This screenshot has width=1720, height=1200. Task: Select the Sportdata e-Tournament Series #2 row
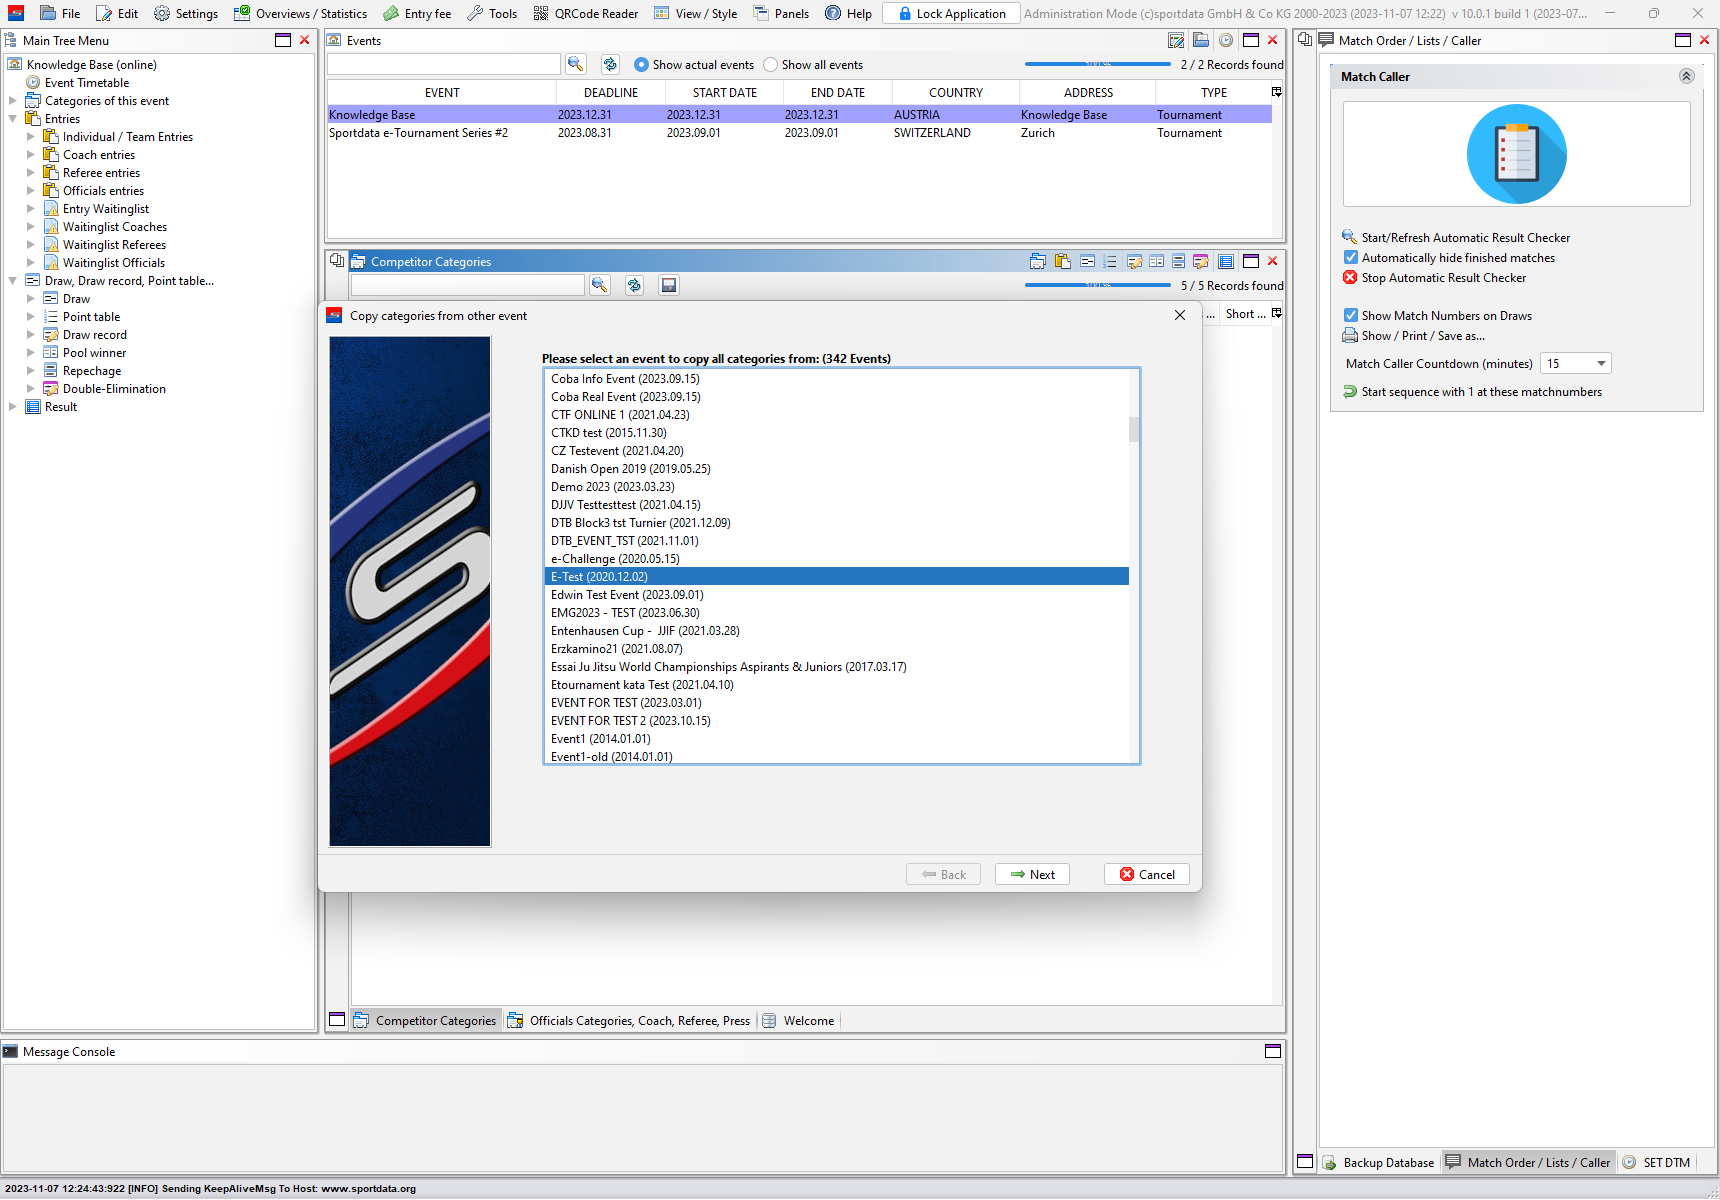pyautogui.click(x=800, y=133)
